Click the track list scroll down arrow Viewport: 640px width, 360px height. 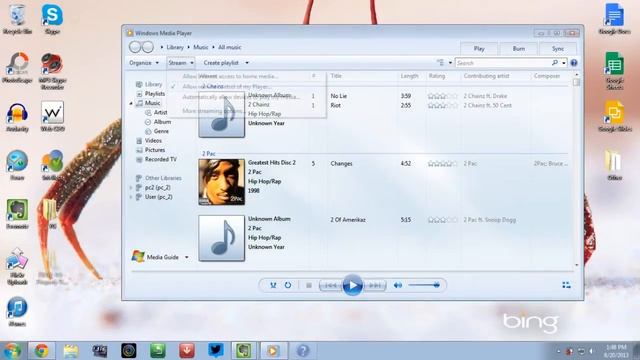[x=576, y=265]
